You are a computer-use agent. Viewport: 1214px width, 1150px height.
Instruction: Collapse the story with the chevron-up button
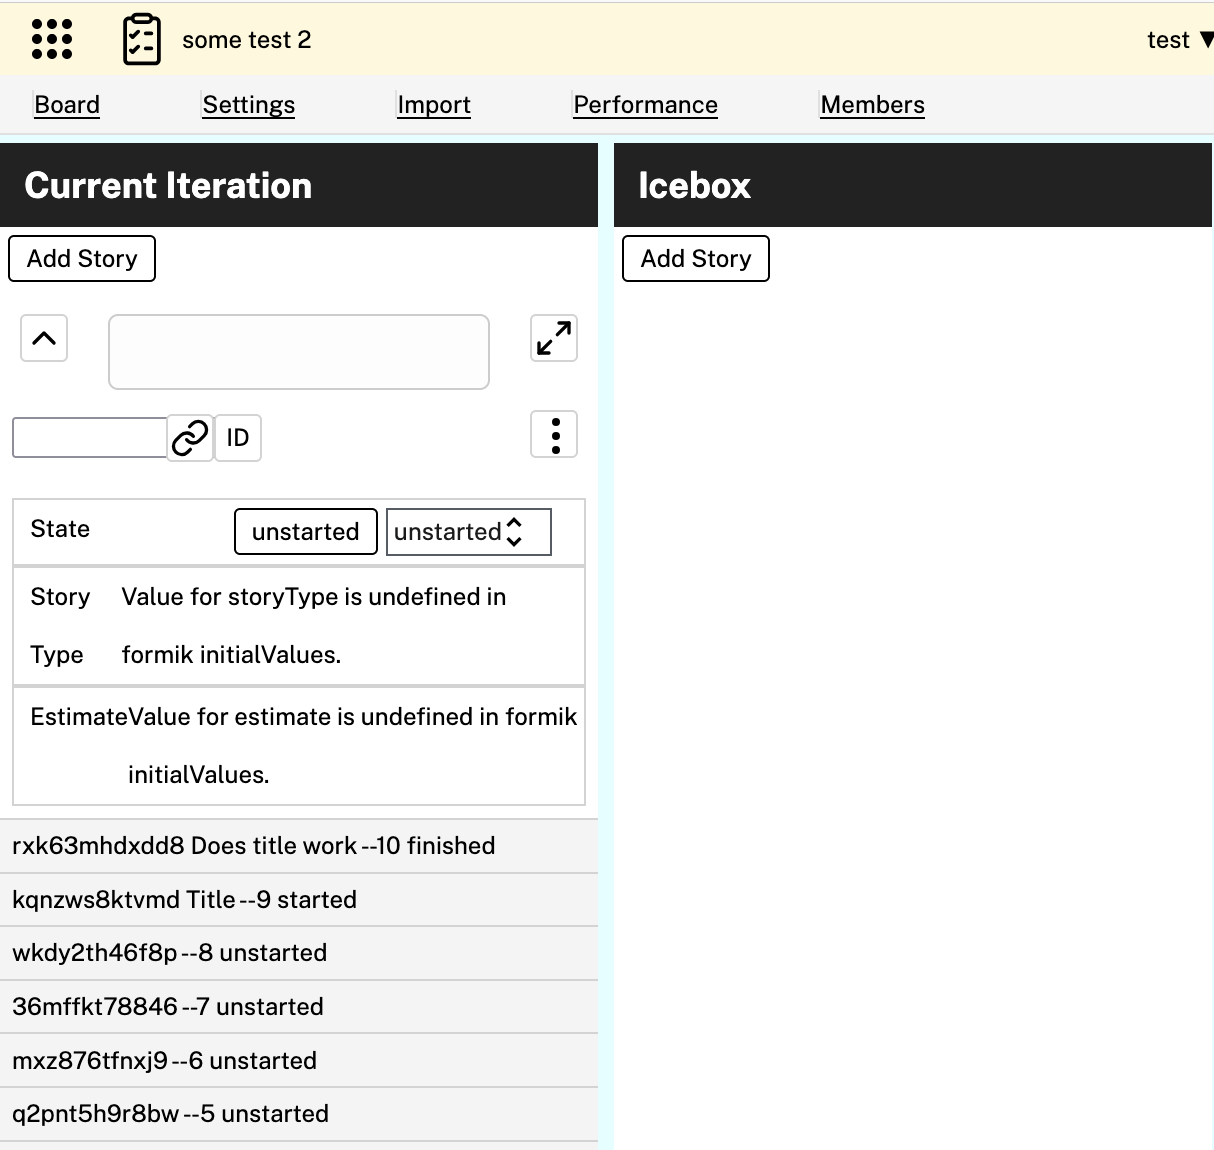point(44,339)
